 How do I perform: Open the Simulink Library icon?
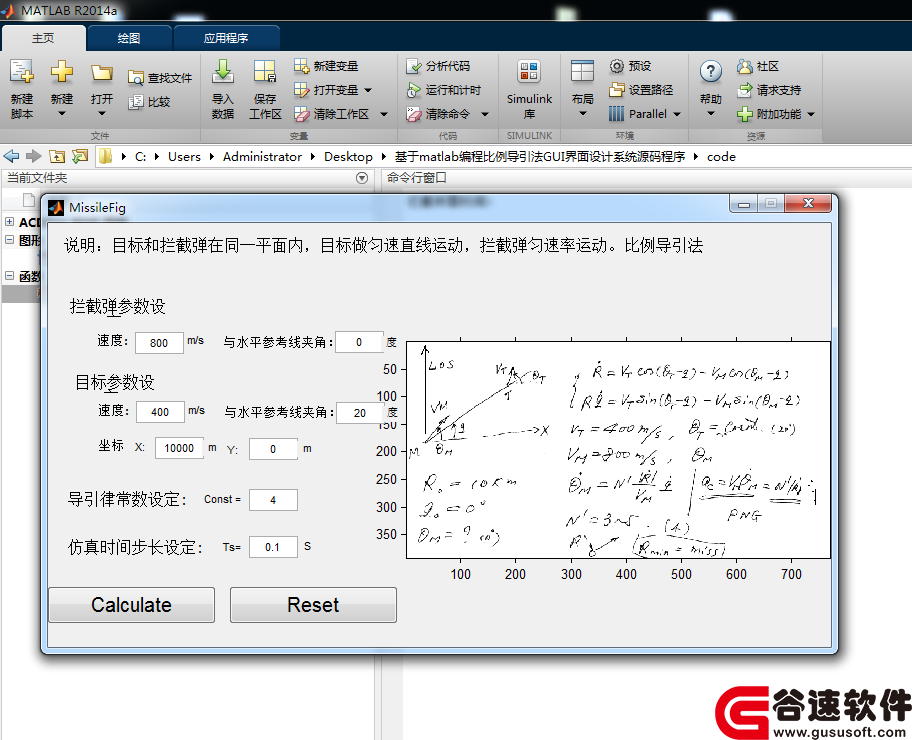click(529, 72)
